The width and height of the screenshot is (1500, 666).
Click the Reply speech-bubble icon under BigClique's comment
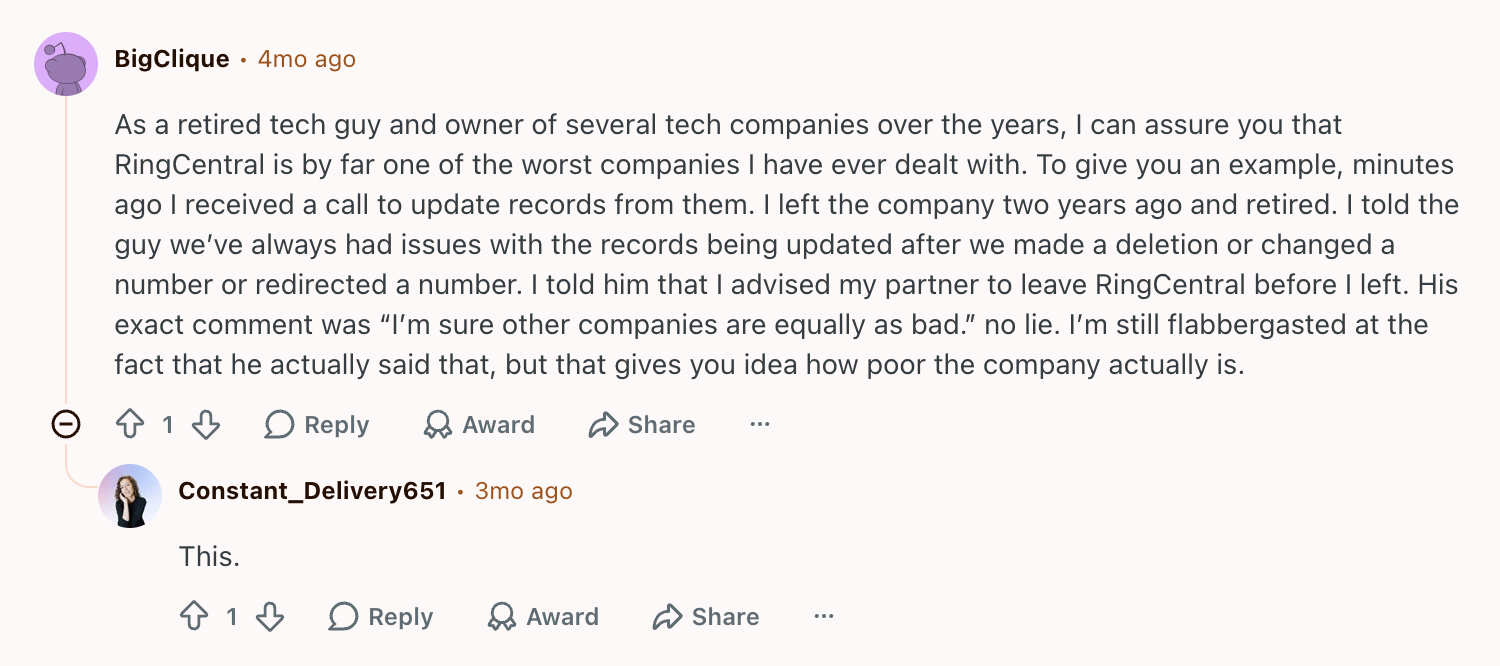click(279, 425)
